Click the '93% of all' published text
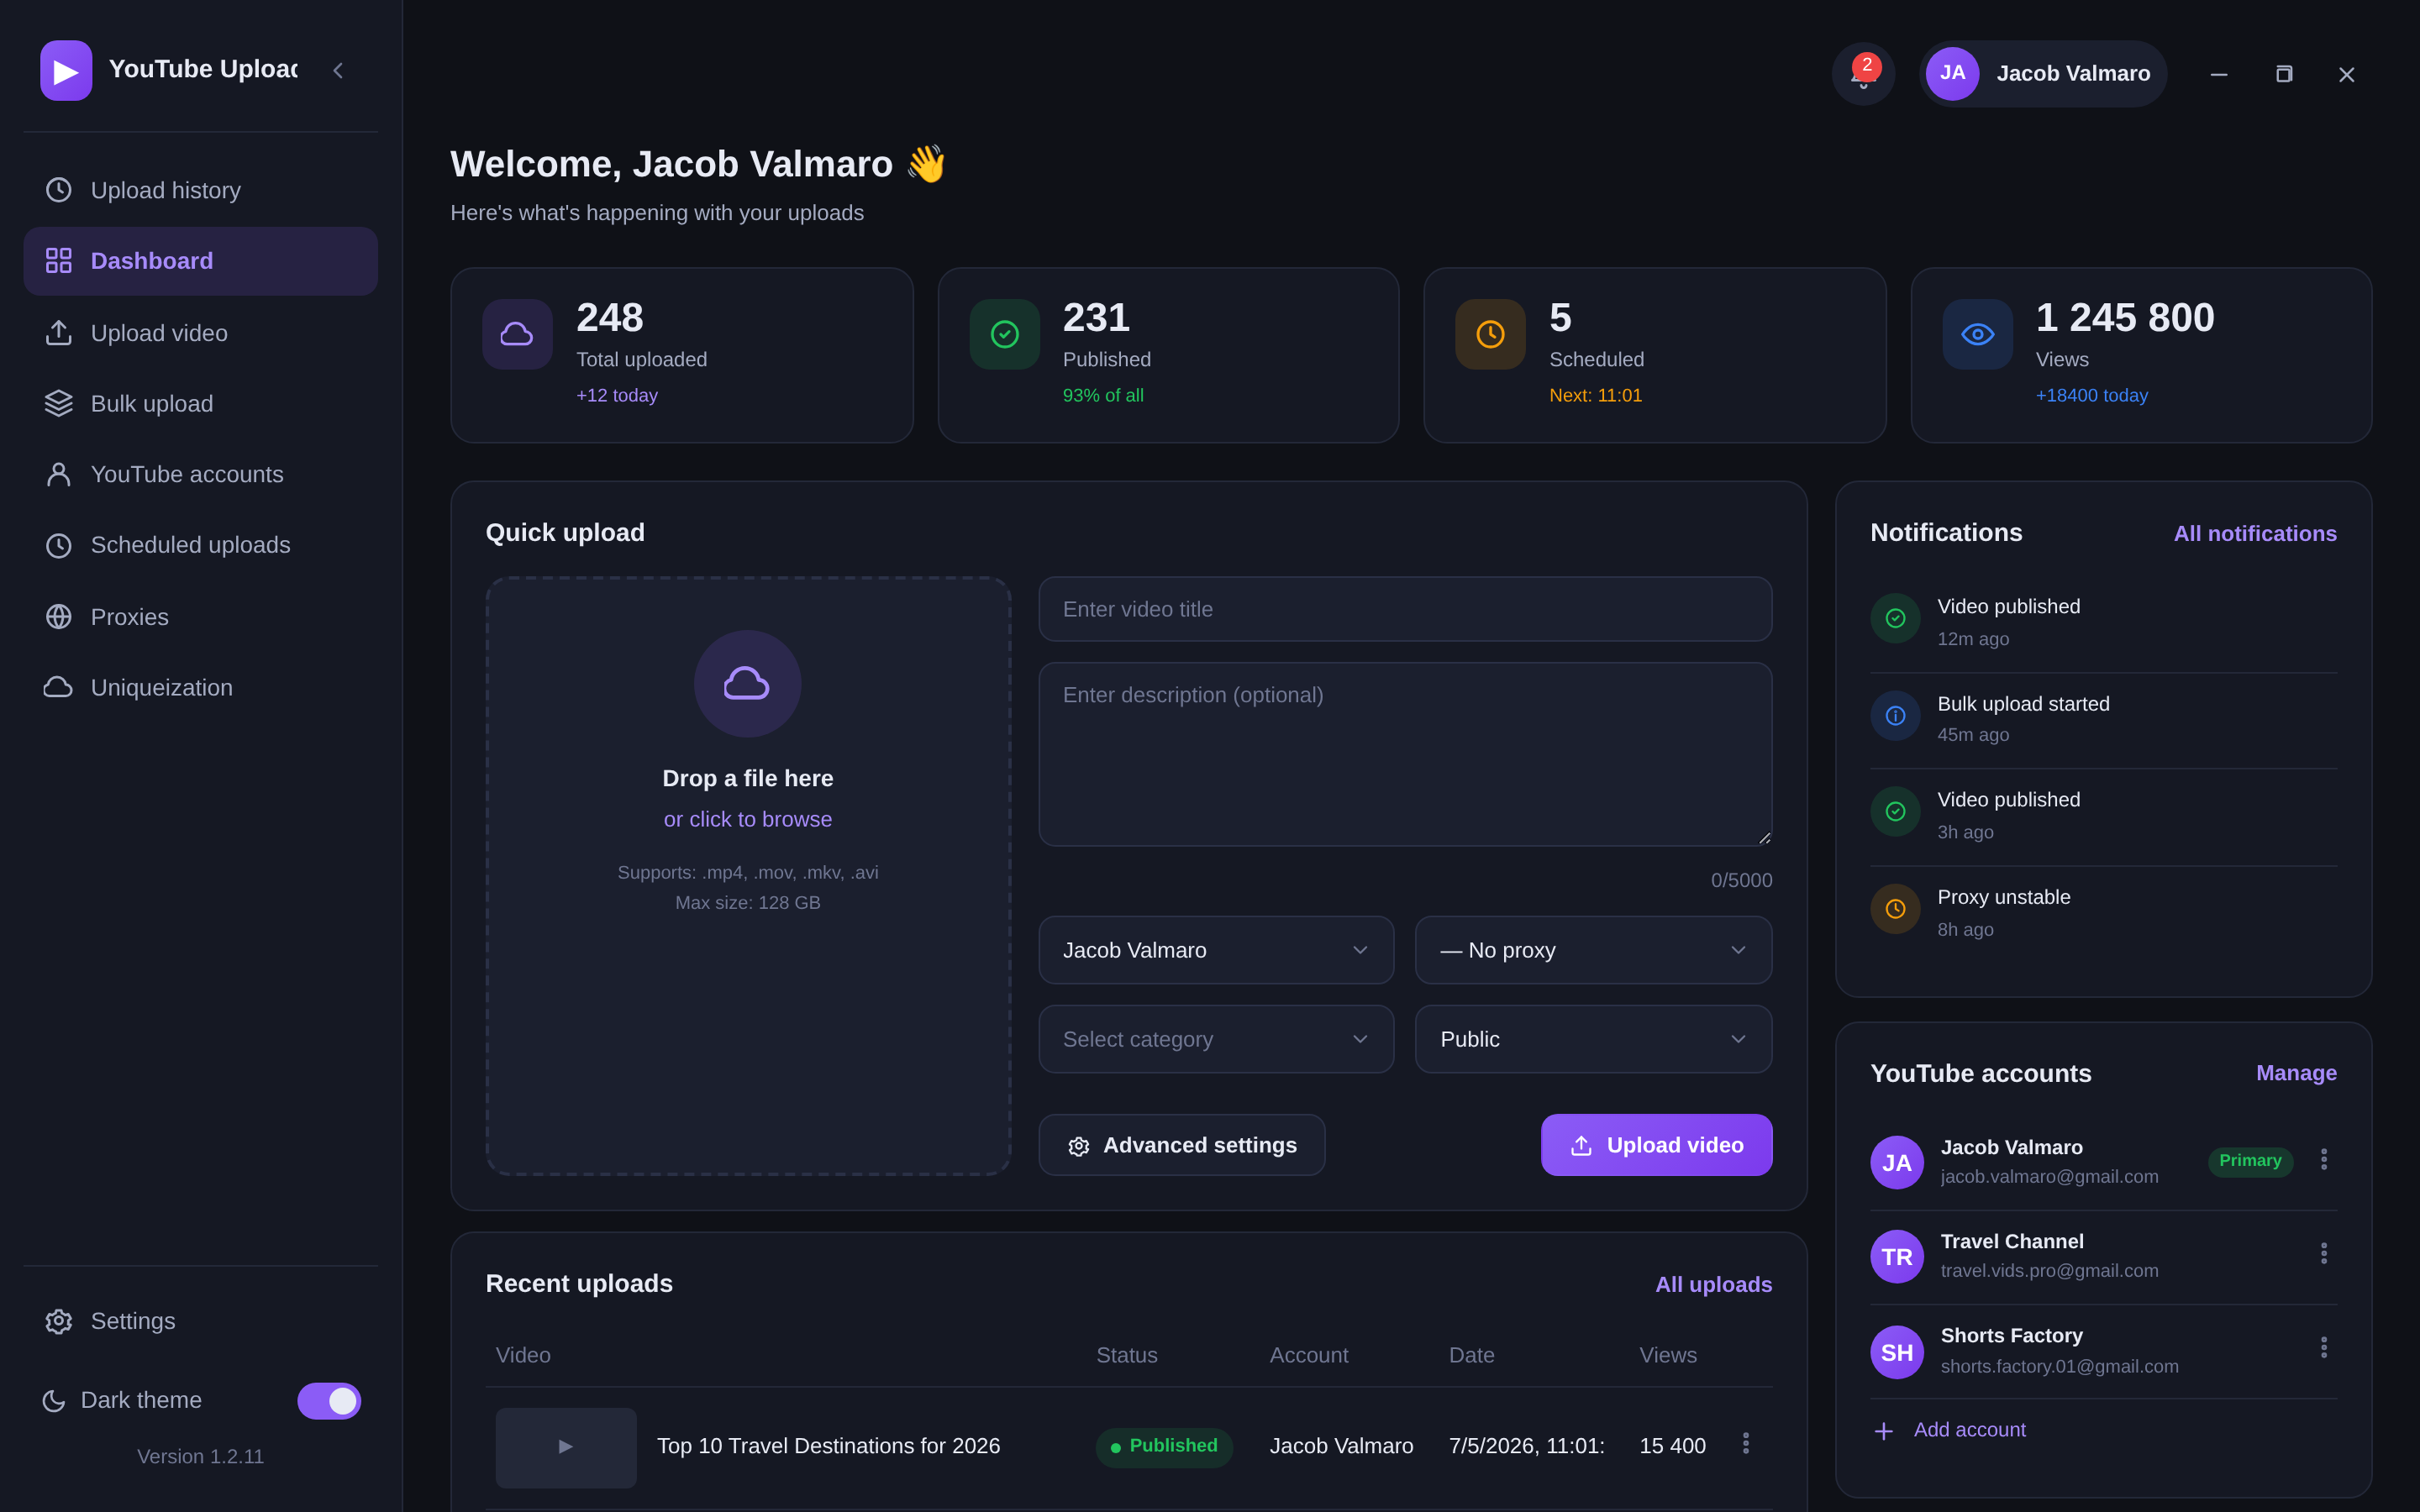The height and width of the screenshot is (1512, 2420). 1103,395
